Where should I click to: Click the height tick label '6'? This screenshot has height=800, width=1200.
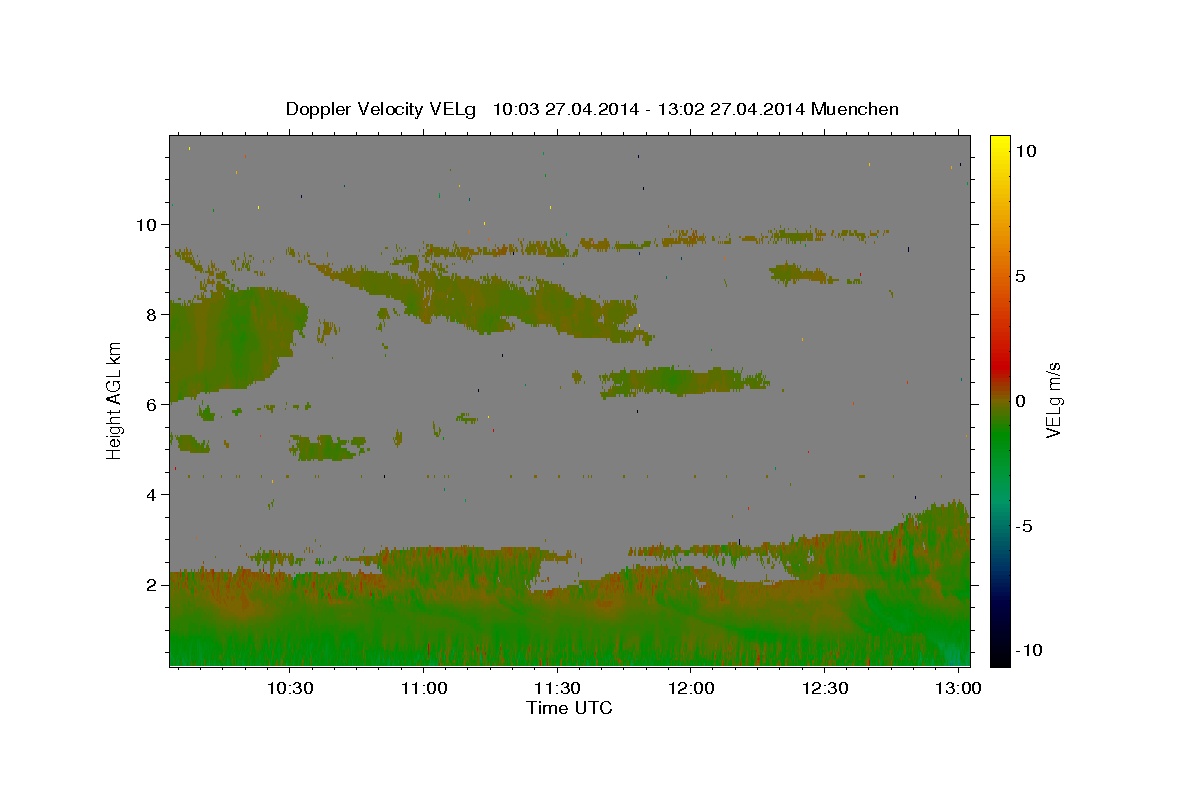click(153, 404)
